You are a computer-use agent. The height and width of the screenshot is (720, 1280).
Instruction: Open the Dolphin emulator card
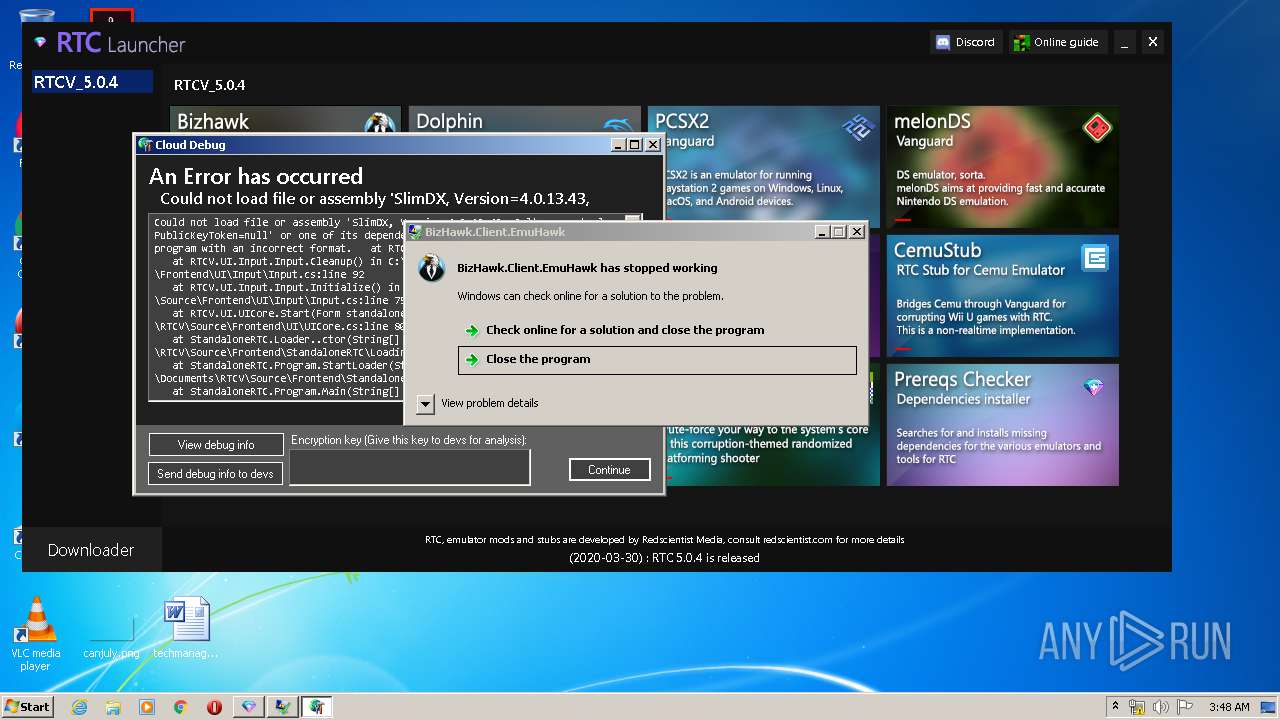524,120
